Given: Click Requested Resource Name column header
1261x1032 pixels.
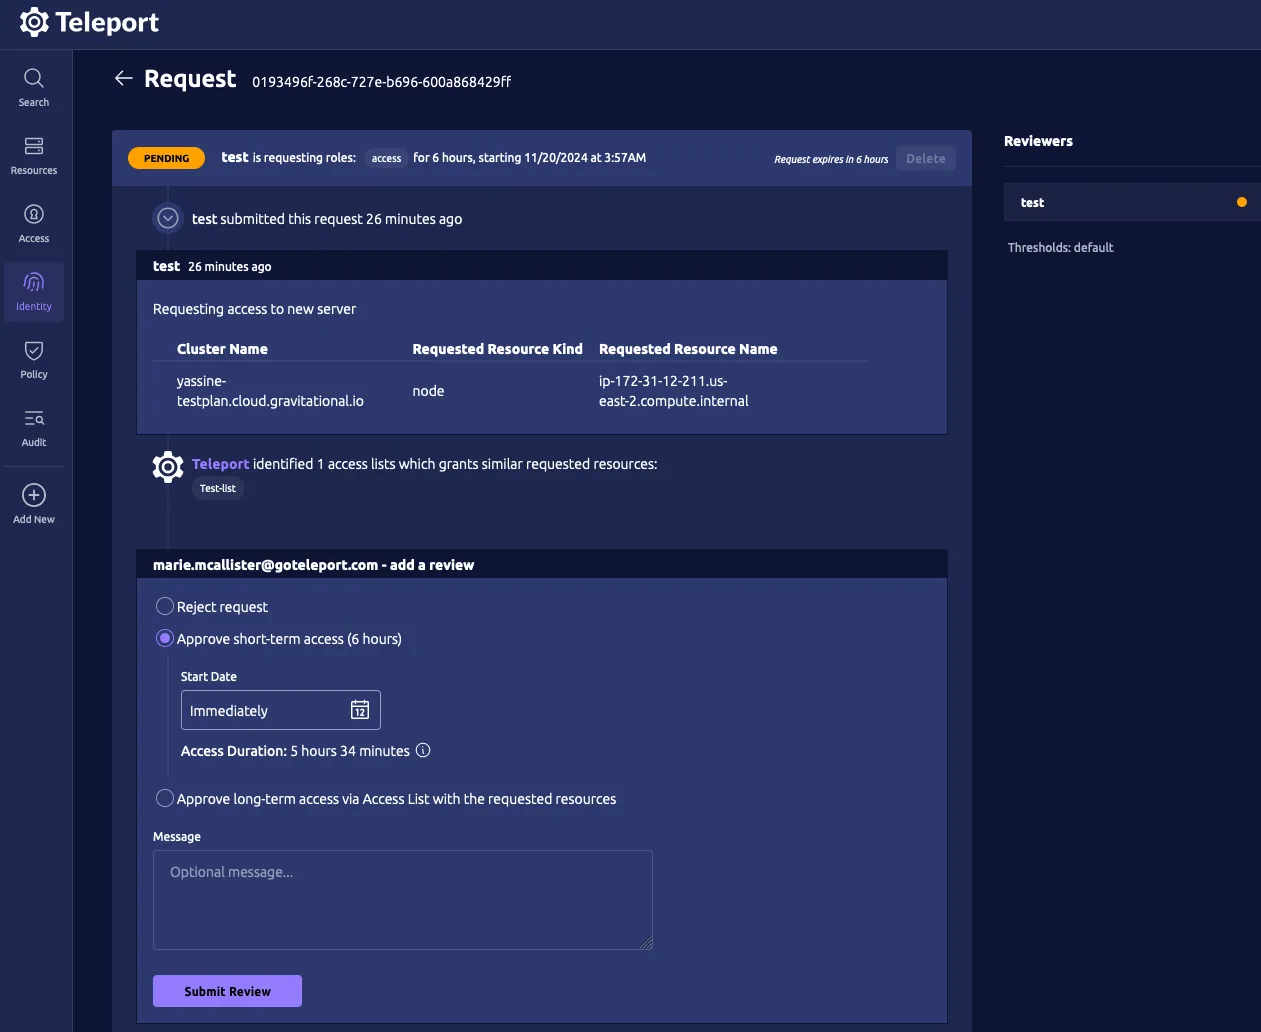Looking at the screenshot, I should (x=688, y=349).
